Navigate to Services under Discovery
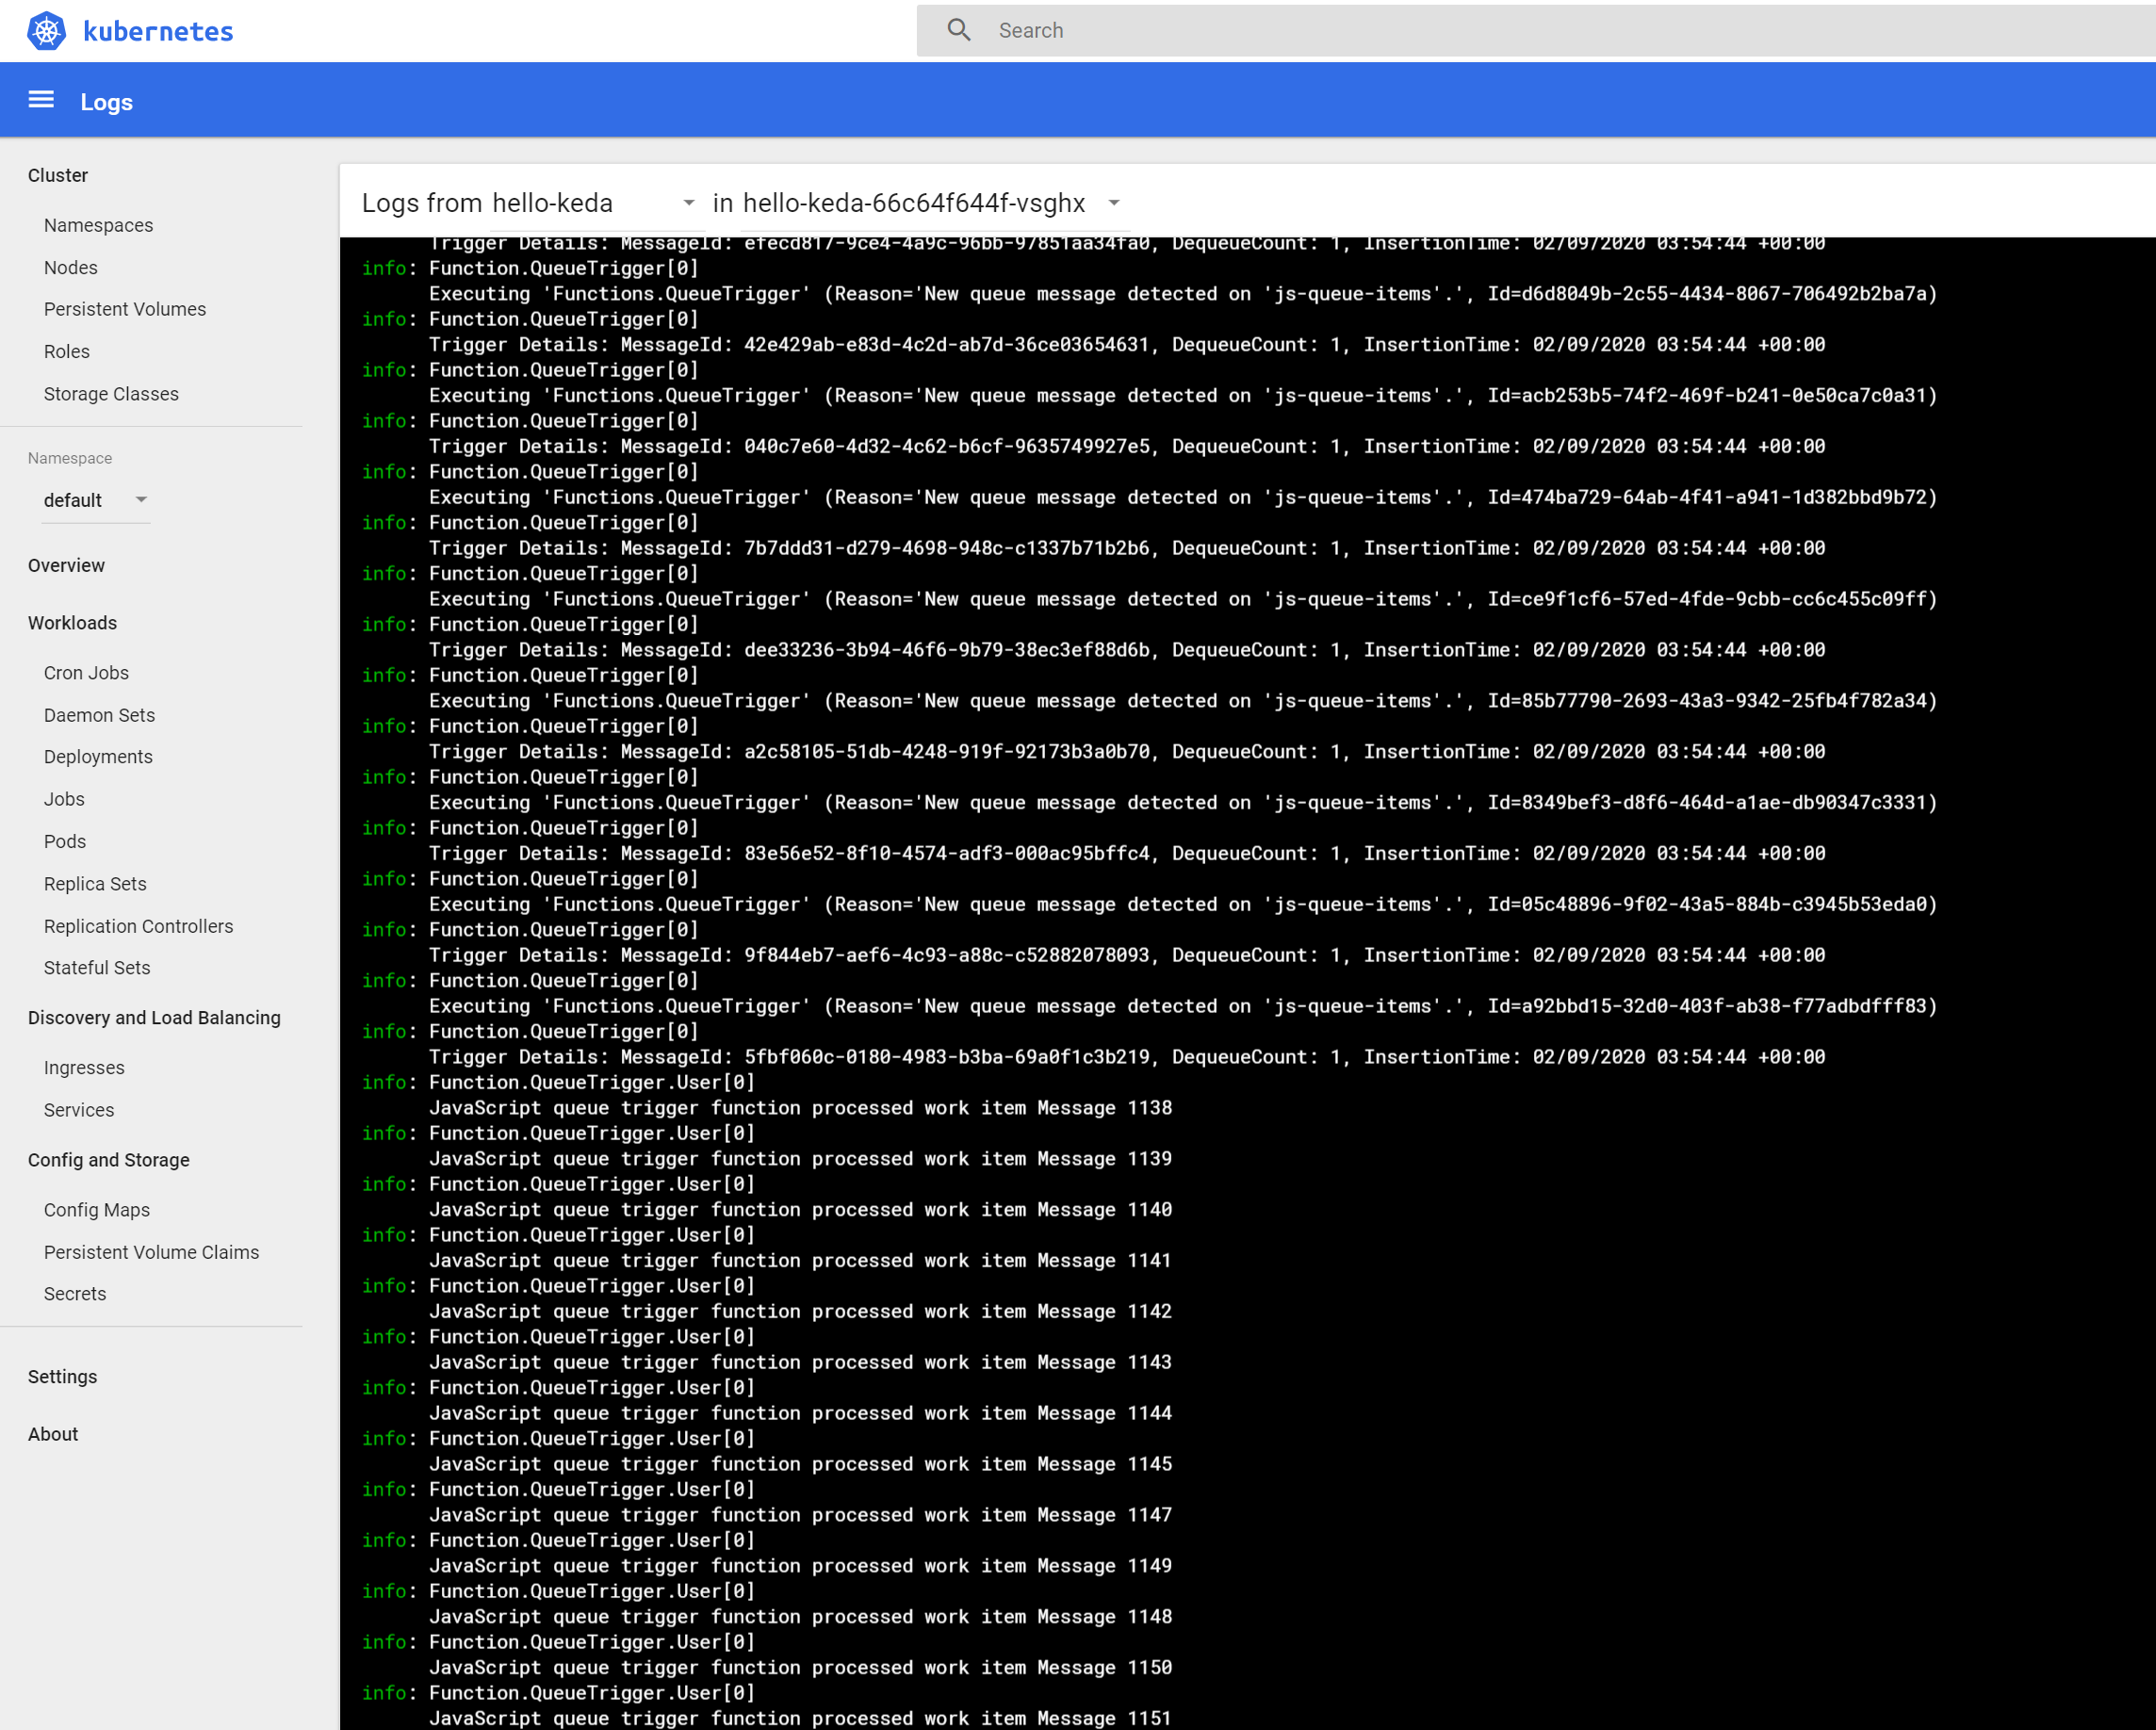Image resolution: width=2156 pixels, height=1730 pixels. [x=79, y=1110]
